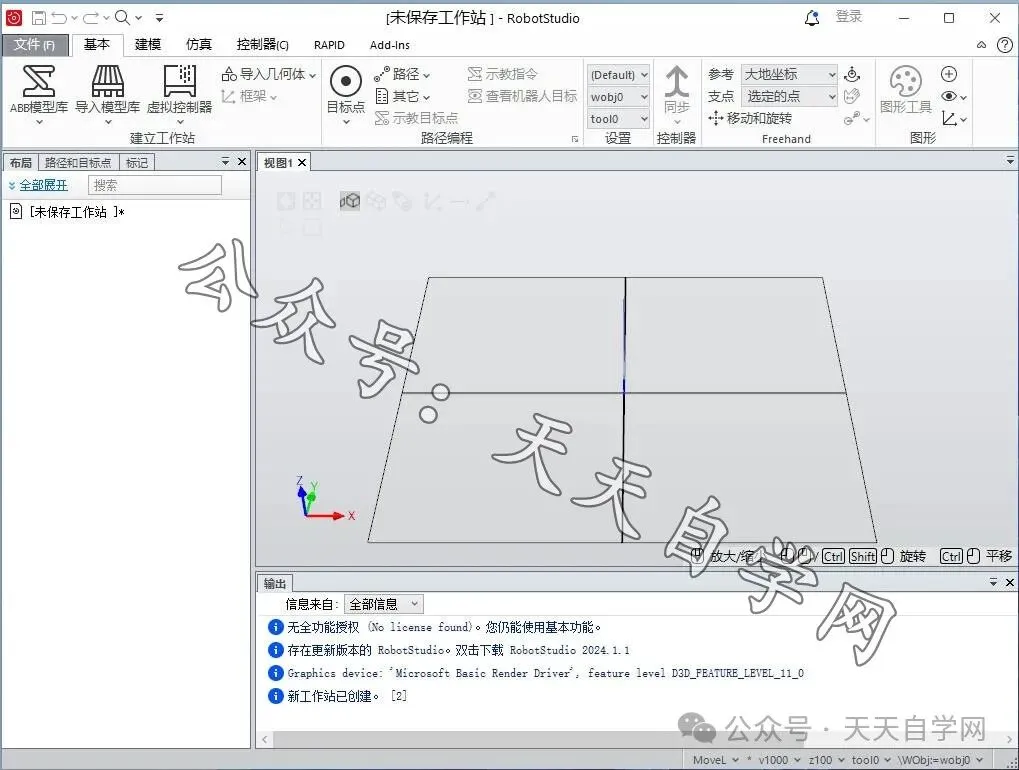Screen dimensions: 1019x770
Task: Click the save icon in quick access toolbar
Action: 39,18
